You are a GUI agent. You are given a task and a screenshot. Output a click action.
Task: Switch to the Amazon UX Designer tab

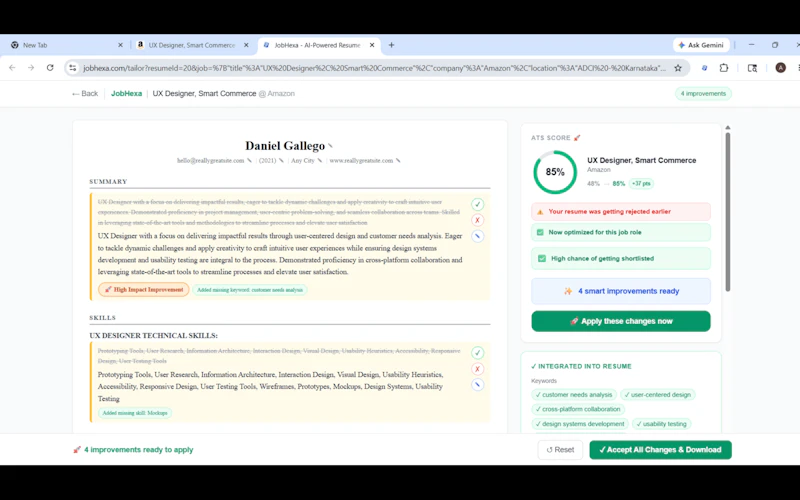(192, 45)
